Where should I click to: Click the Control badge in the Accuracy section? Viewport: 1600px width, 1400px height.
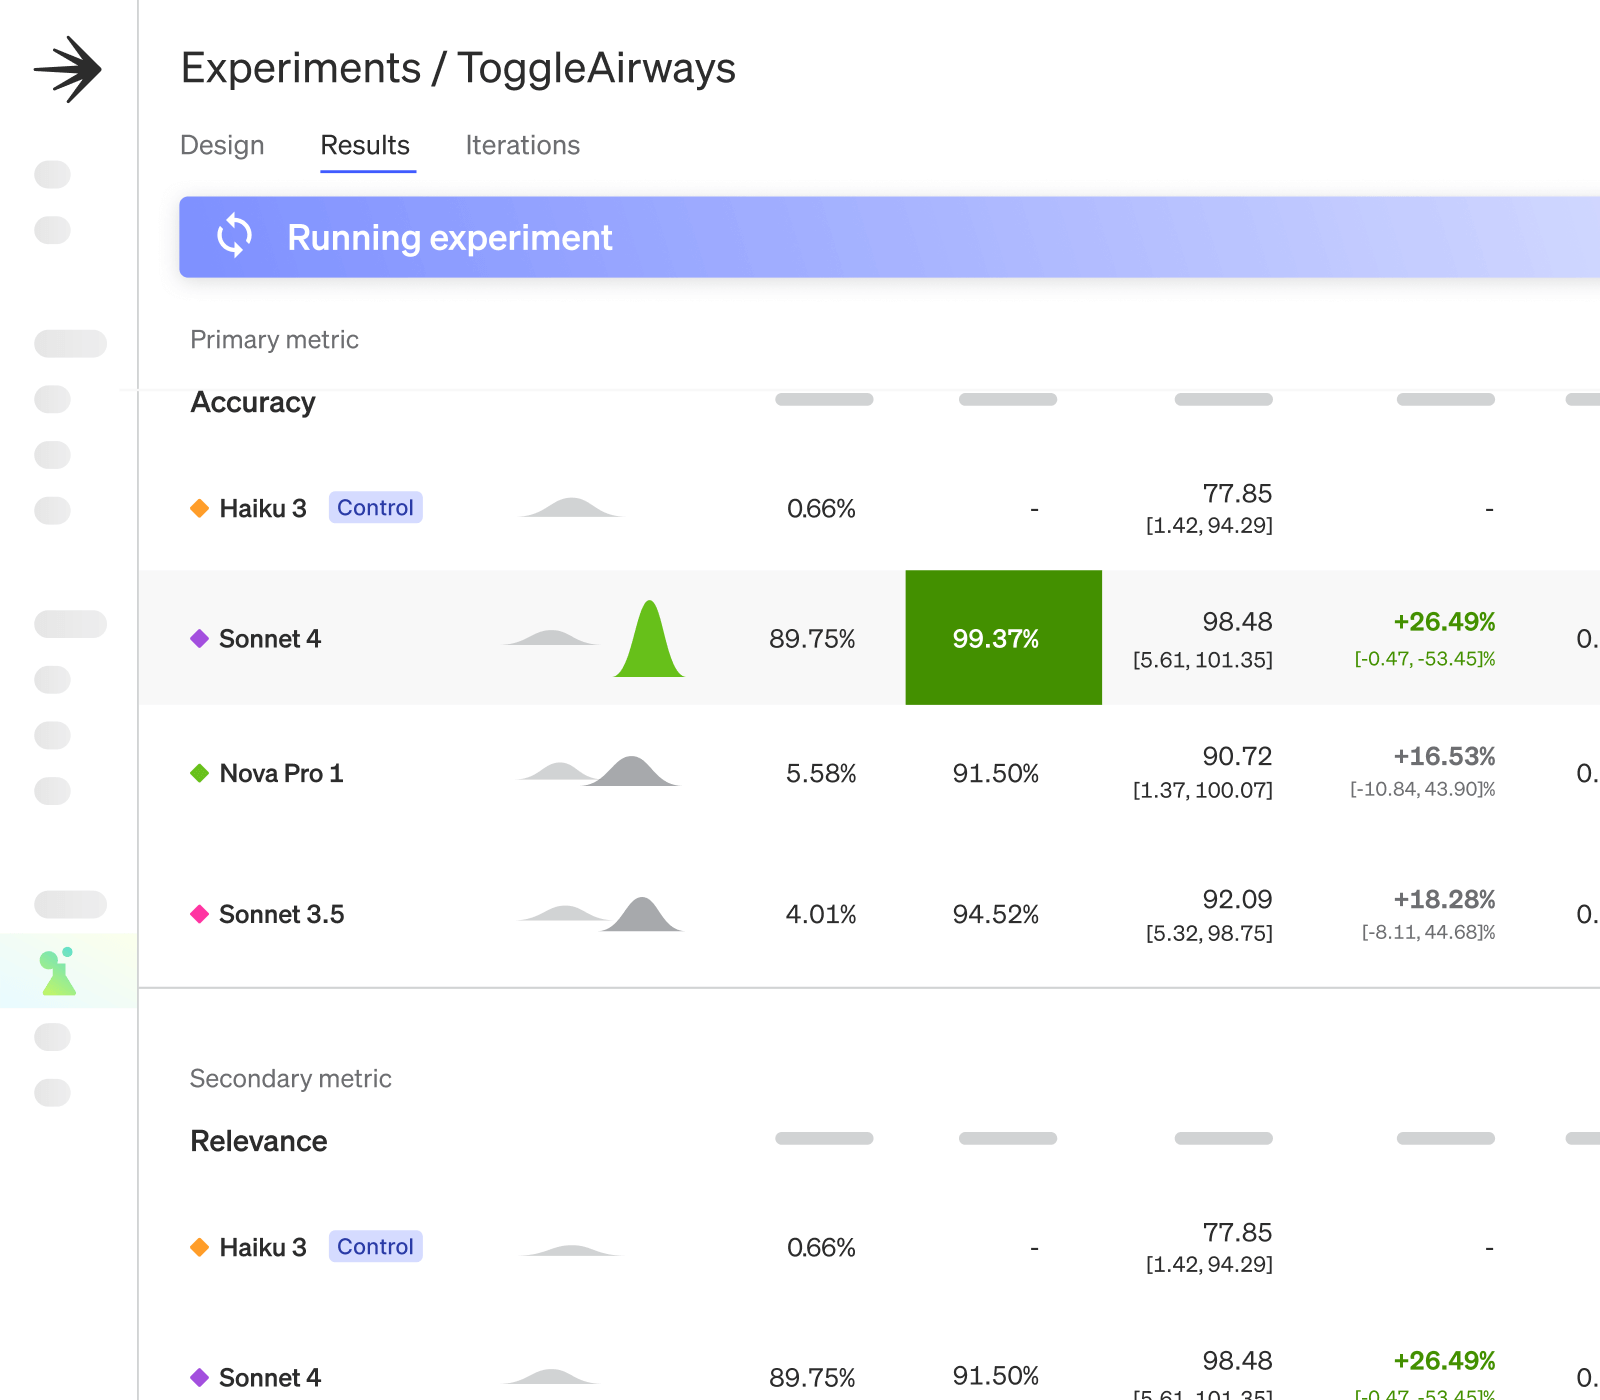coord(375,508)
